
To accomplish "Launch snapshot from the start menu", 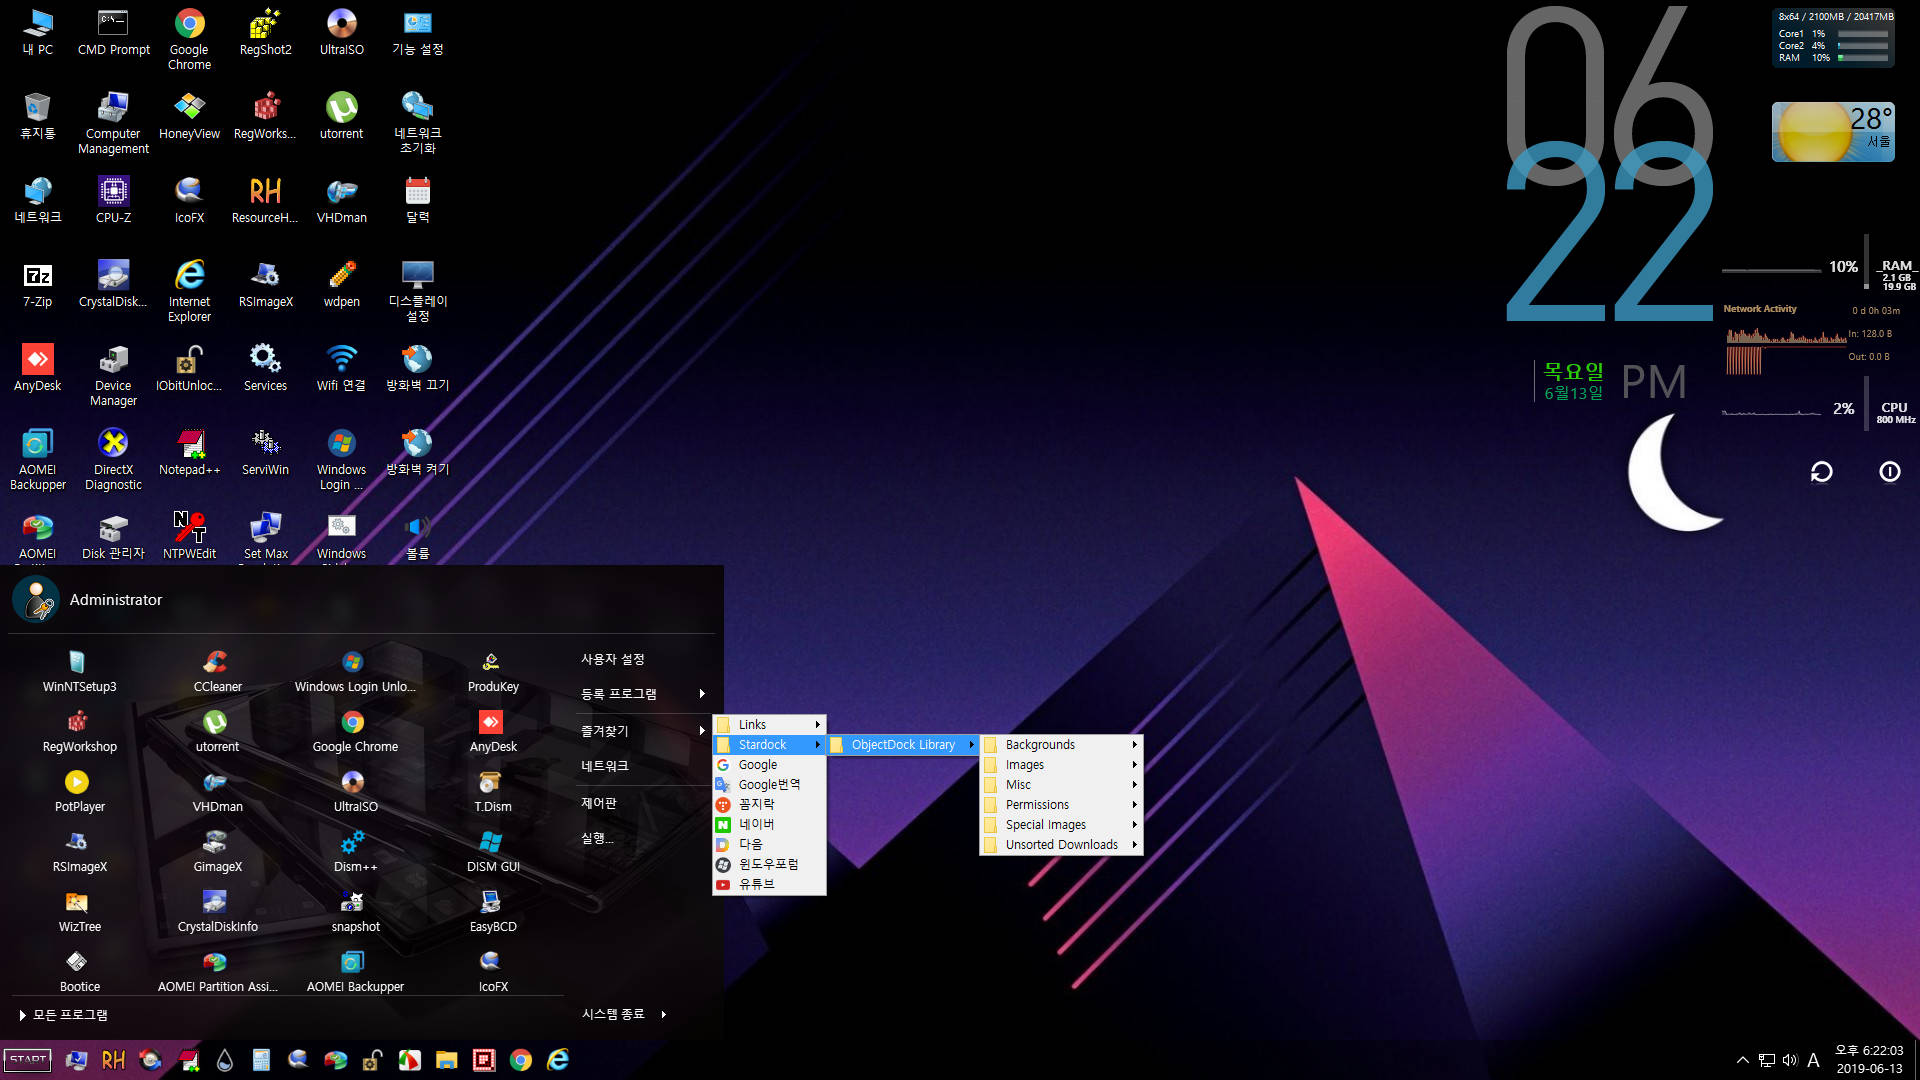I will [x=355, y=911].
